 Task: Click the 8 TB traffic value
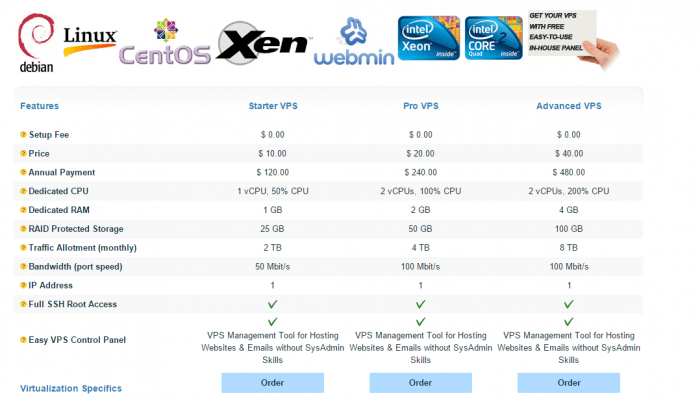[569, 247]
